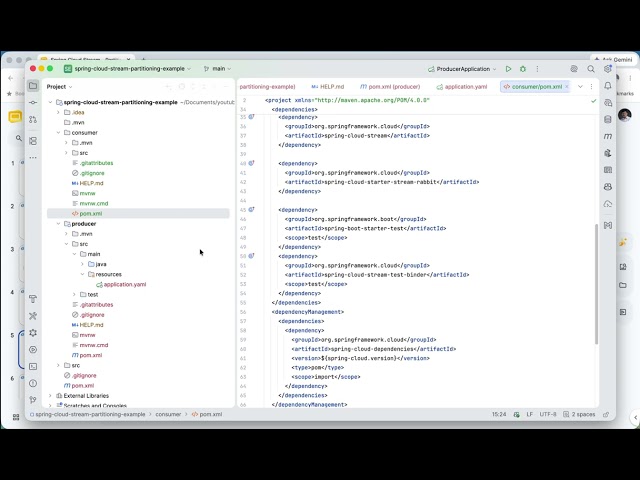Open consumer's .gitignore file

(88, 173)
